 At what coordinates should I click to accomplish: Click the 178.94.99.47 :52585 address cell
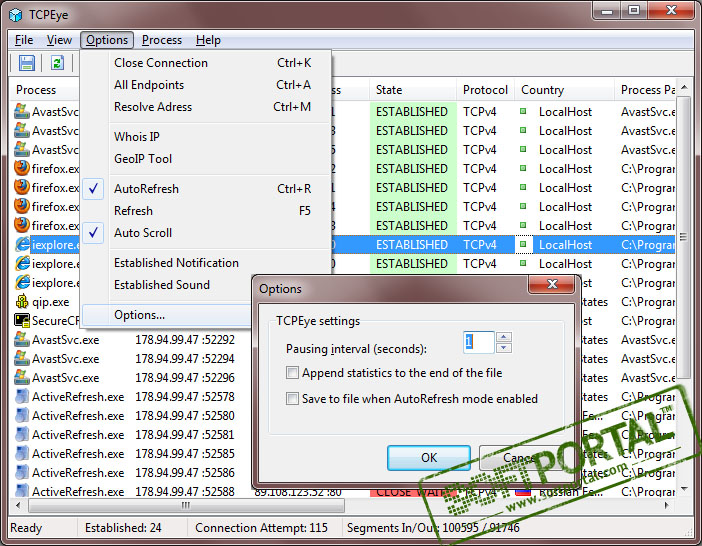185,453
